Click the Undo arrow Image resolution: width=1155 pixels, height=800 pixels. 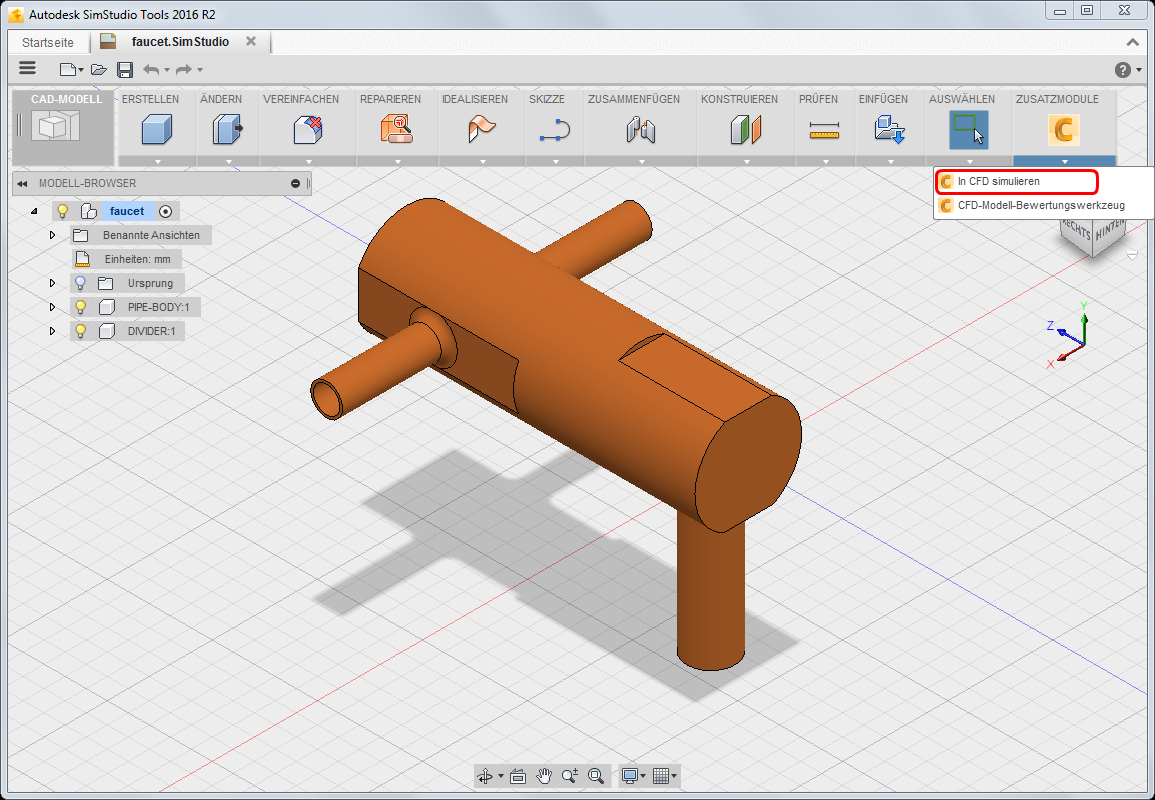point(151,69)
